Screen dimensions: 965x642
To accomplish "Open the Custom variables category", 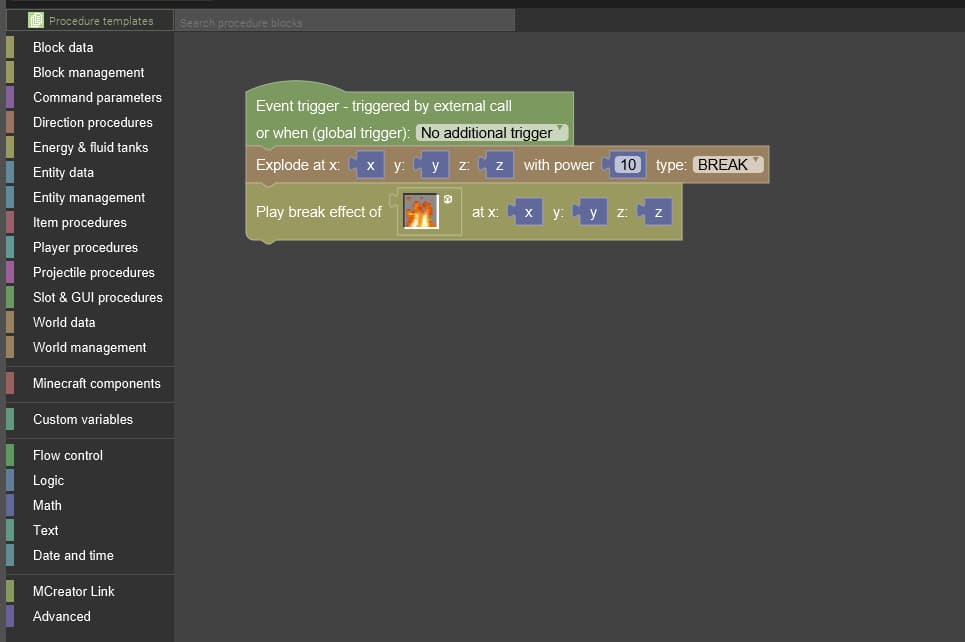I will click(82, 419).
